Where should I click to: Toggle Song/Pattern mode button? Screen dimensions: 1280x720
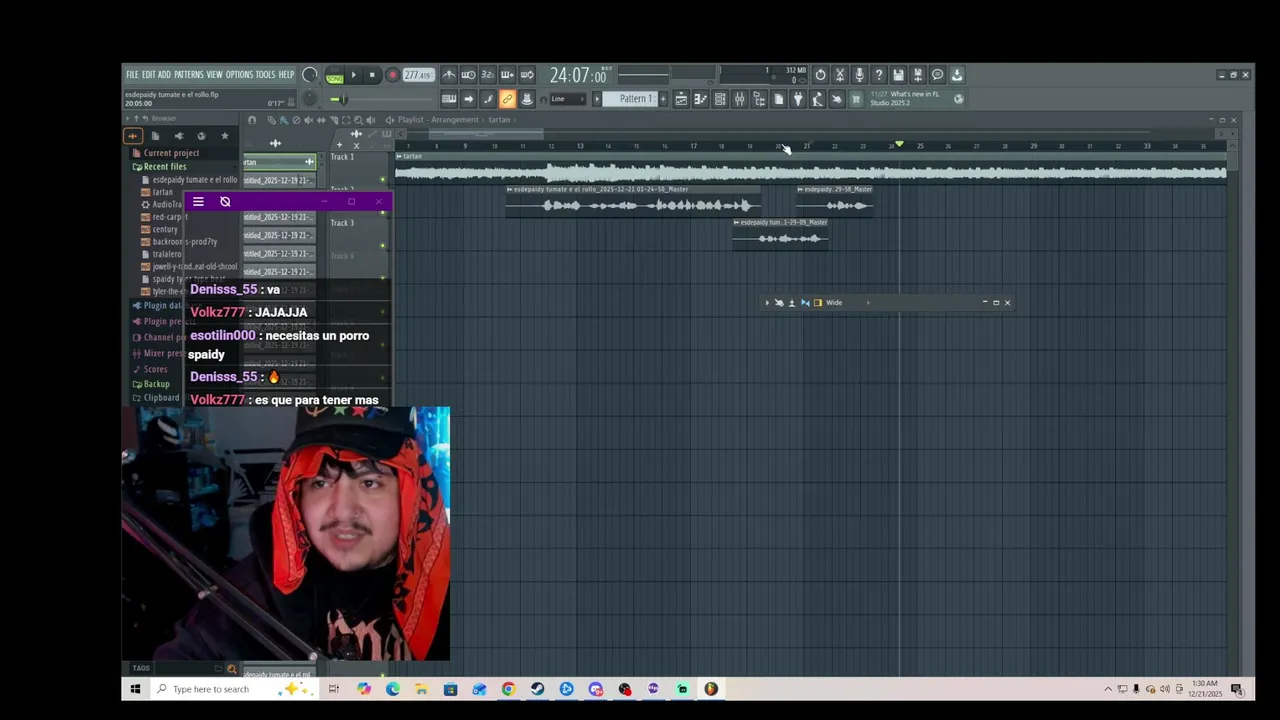click(334, 75)
